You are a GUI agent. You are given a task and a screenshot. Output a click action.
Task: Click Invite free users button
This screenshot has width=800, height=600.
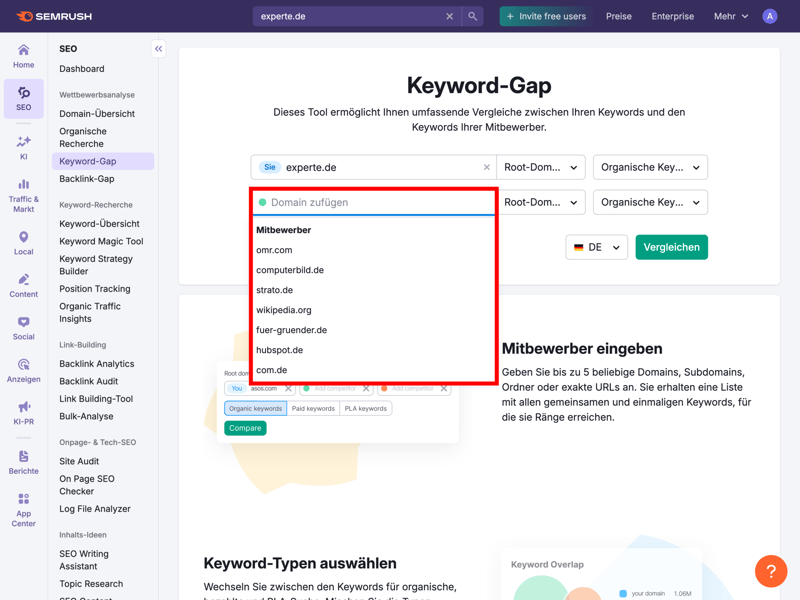[x=546, y=16]
